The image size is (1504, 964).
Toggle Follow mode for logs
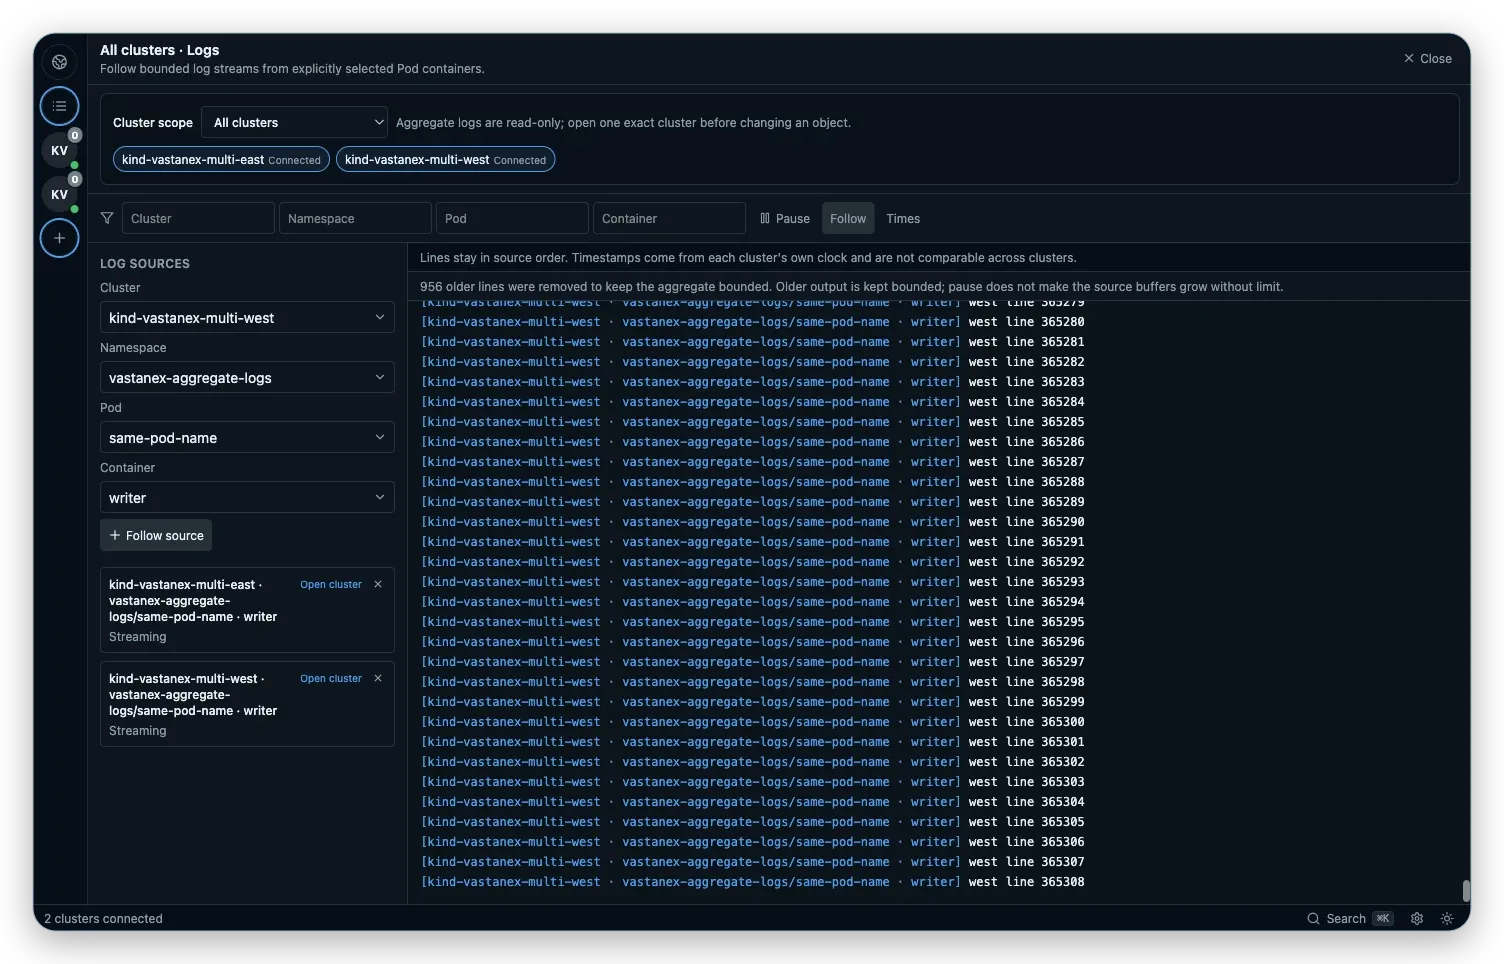tap(848, 218)
